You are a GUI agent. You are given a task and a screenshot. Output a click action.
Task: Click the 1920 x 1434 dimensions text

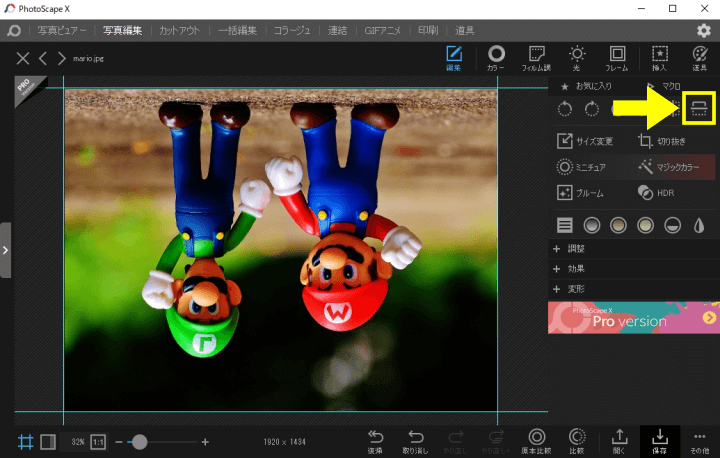pos(285,442)
